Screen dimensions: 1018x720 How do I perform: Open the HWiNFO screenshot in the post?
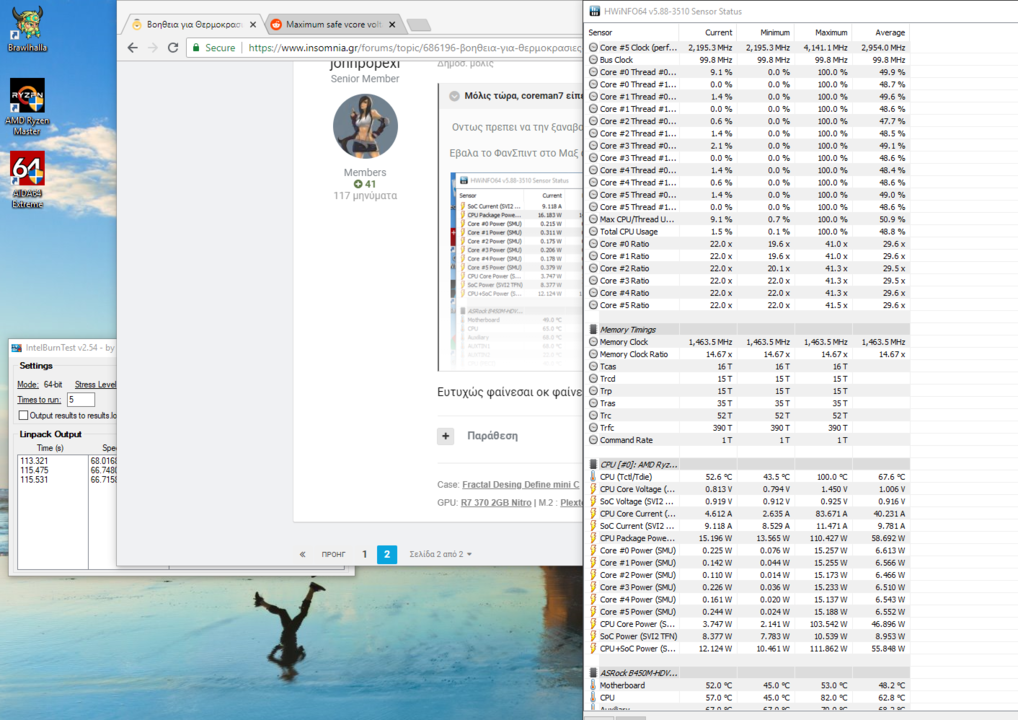coord(516,271)
